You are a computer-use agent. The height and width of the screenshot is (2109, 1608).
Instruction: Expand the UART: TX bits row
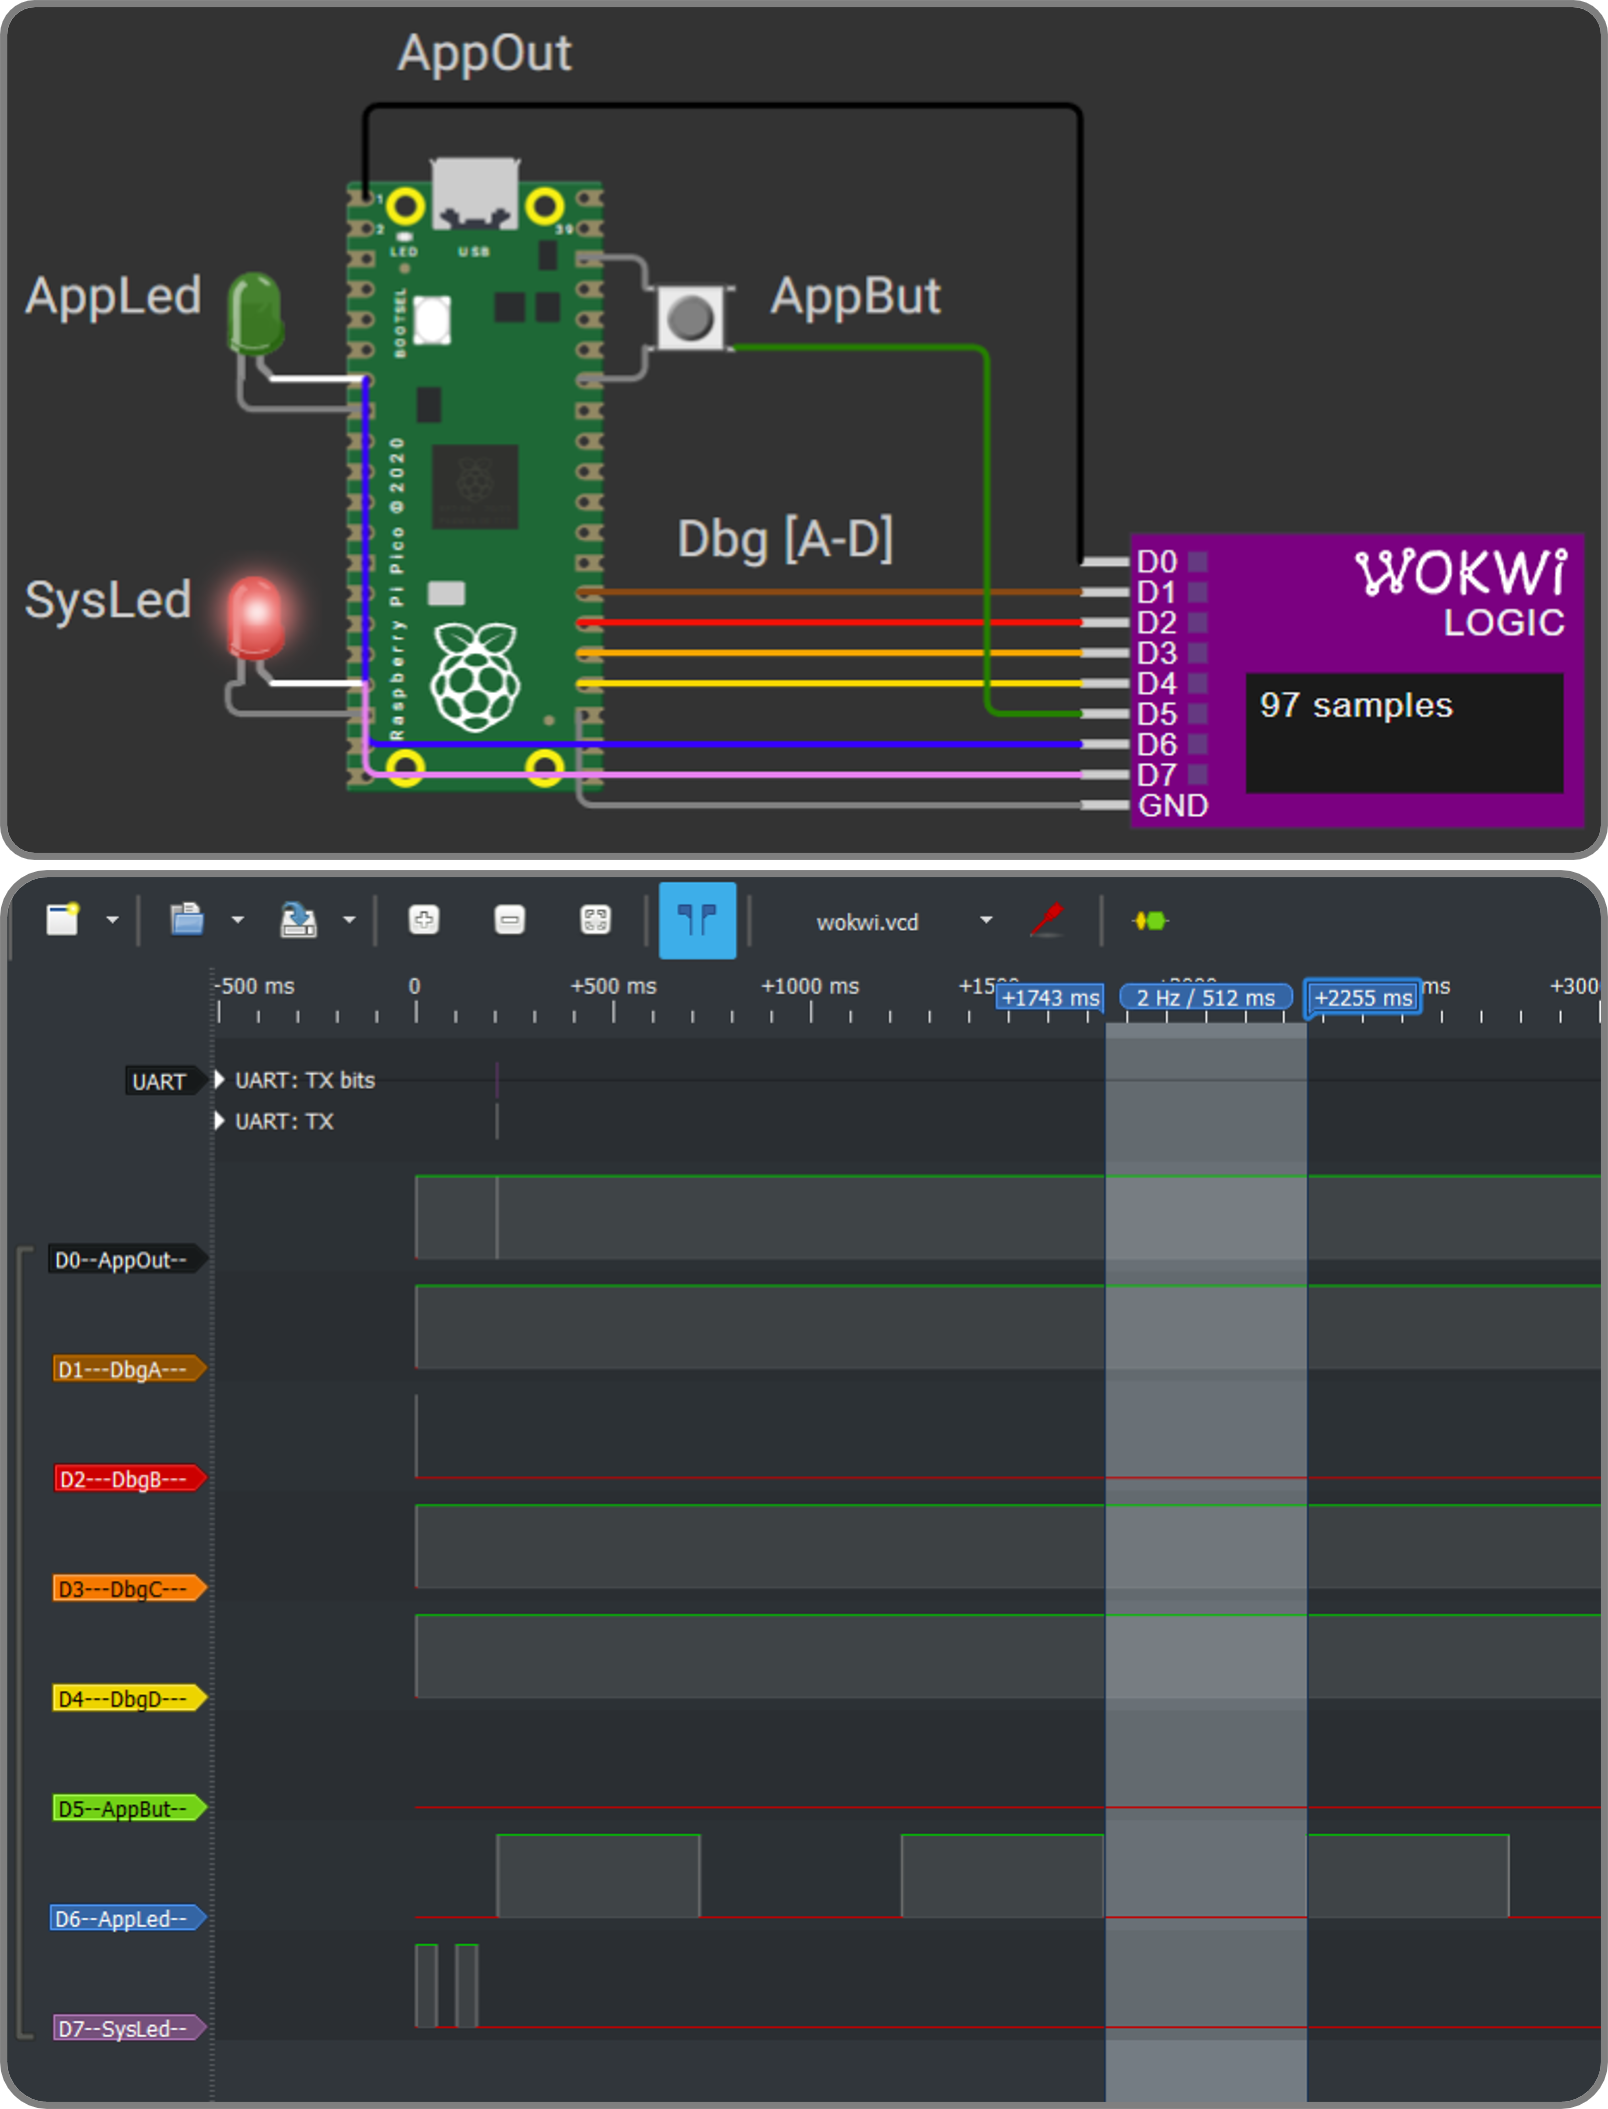tap(220, 1080)
